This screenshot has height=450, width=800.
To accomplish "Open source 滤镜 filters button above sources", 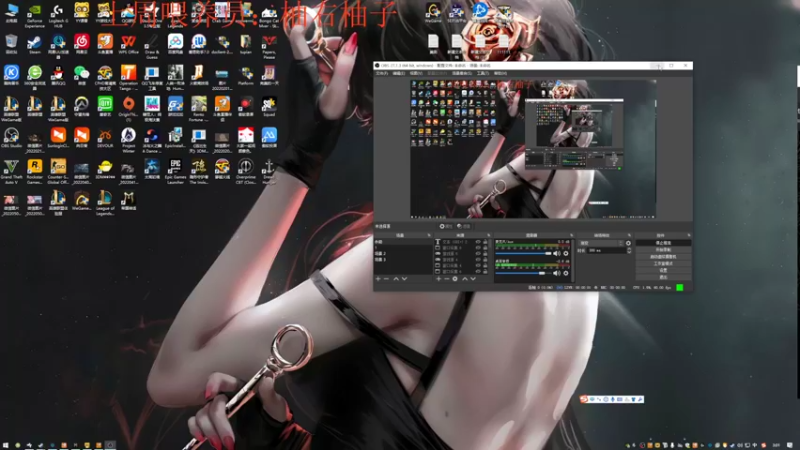I will [464, 226].
